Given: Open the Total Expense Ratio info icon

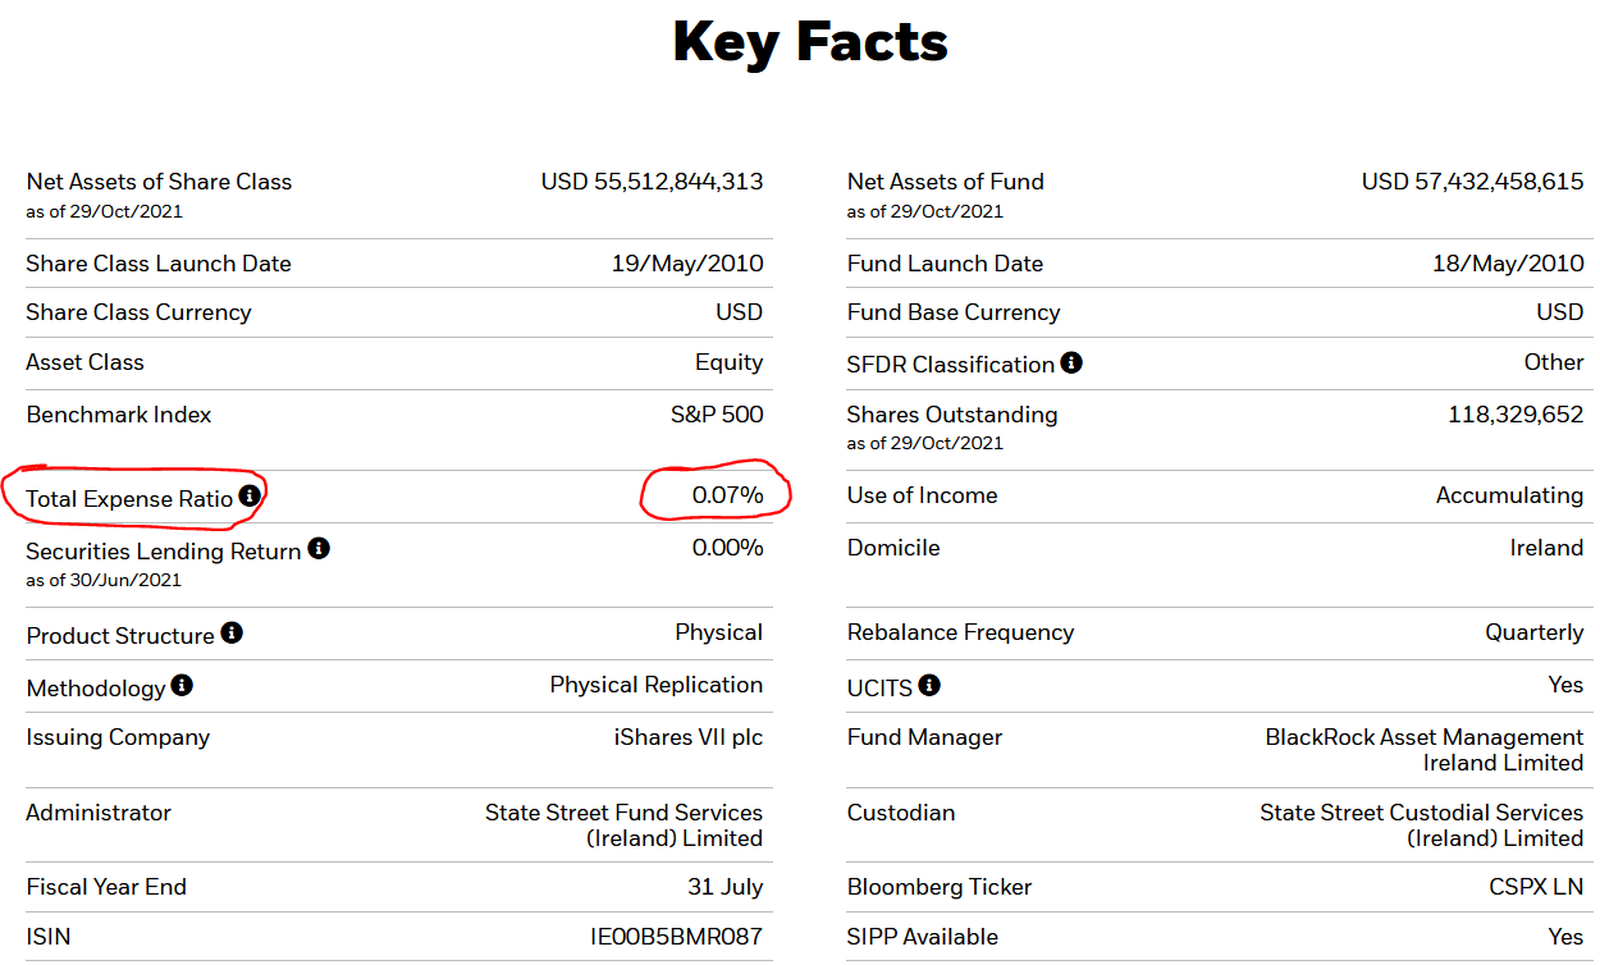Looking at the screenshot, I should pyautogui.click(x=249, y=495).
